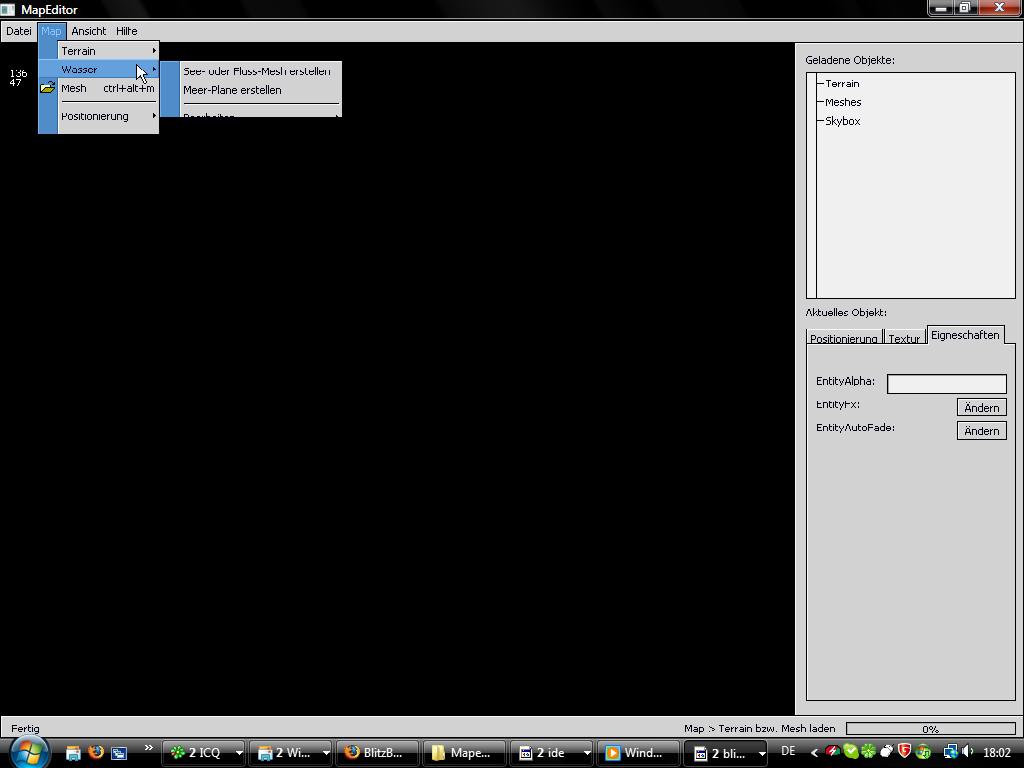Image resolution: width=1024 pixels, height=768 pixels.
Task: Click Ändern button next to EntityAutoFade
Action: (981, 431)
